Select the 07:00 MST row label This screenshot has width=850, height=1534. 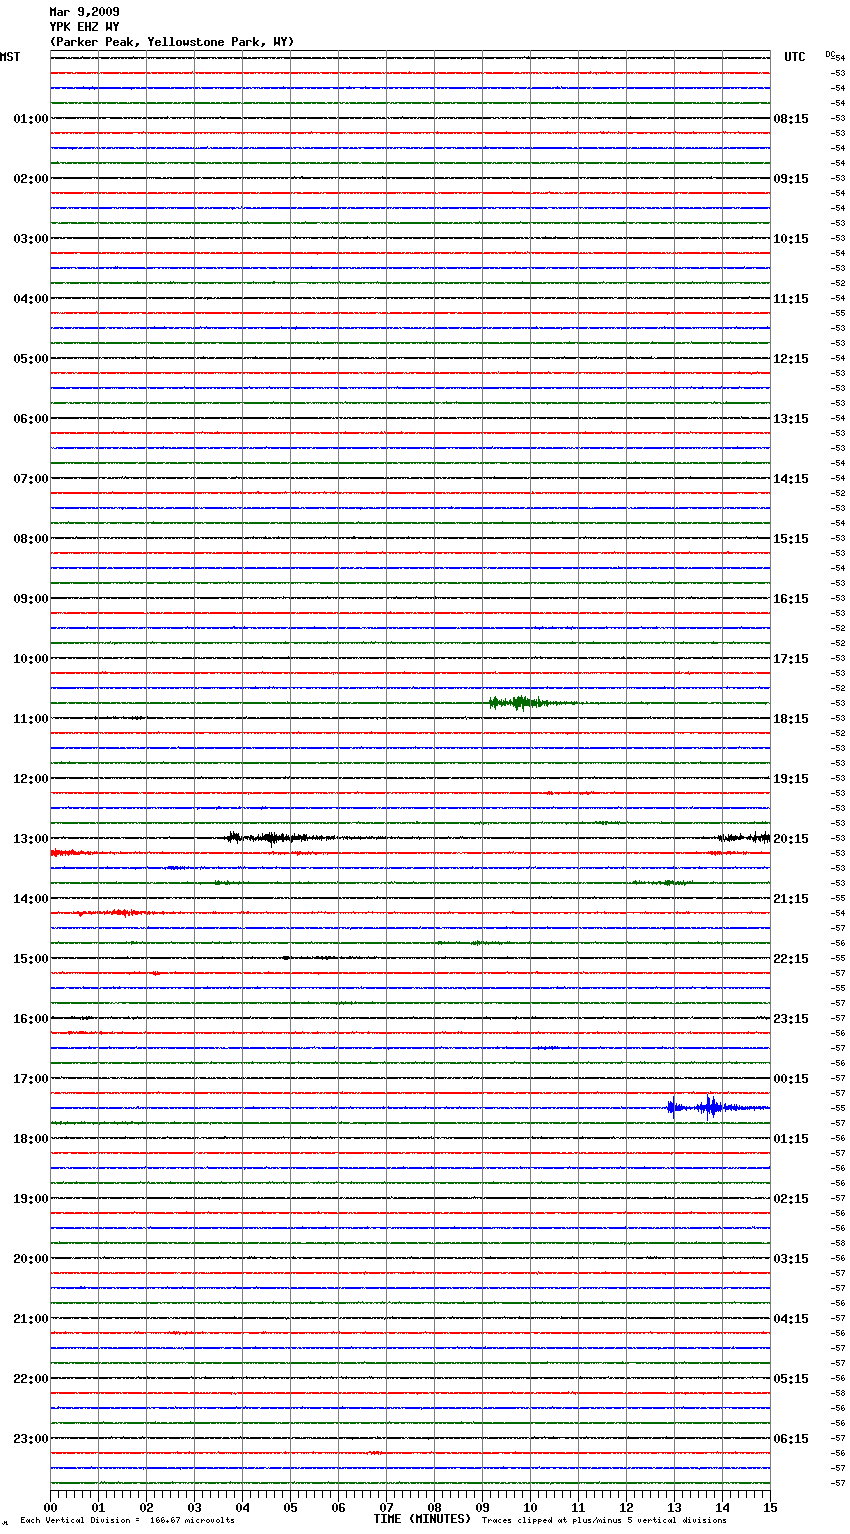tap(31, 479)
